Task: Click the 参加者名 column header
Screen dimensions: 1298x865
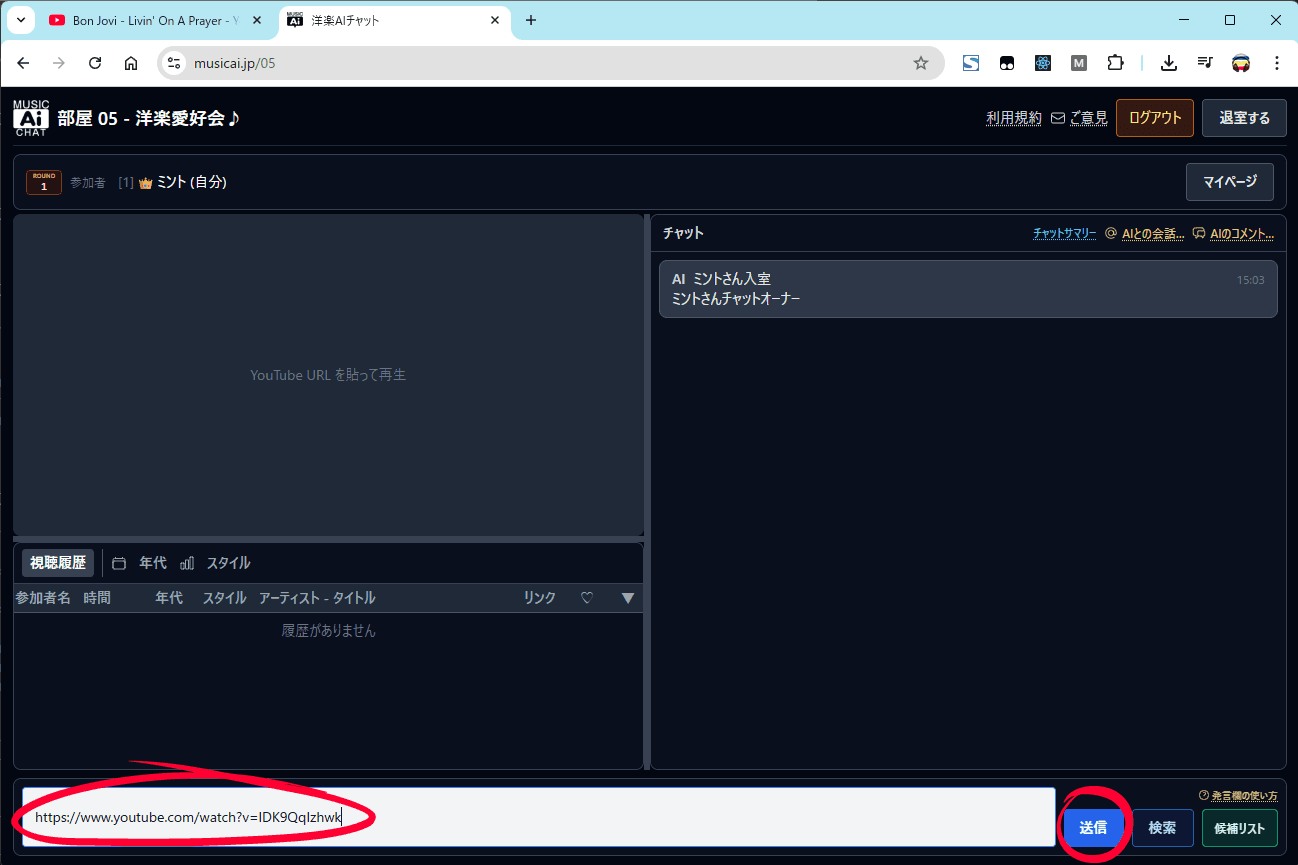Action: [43, 598]
